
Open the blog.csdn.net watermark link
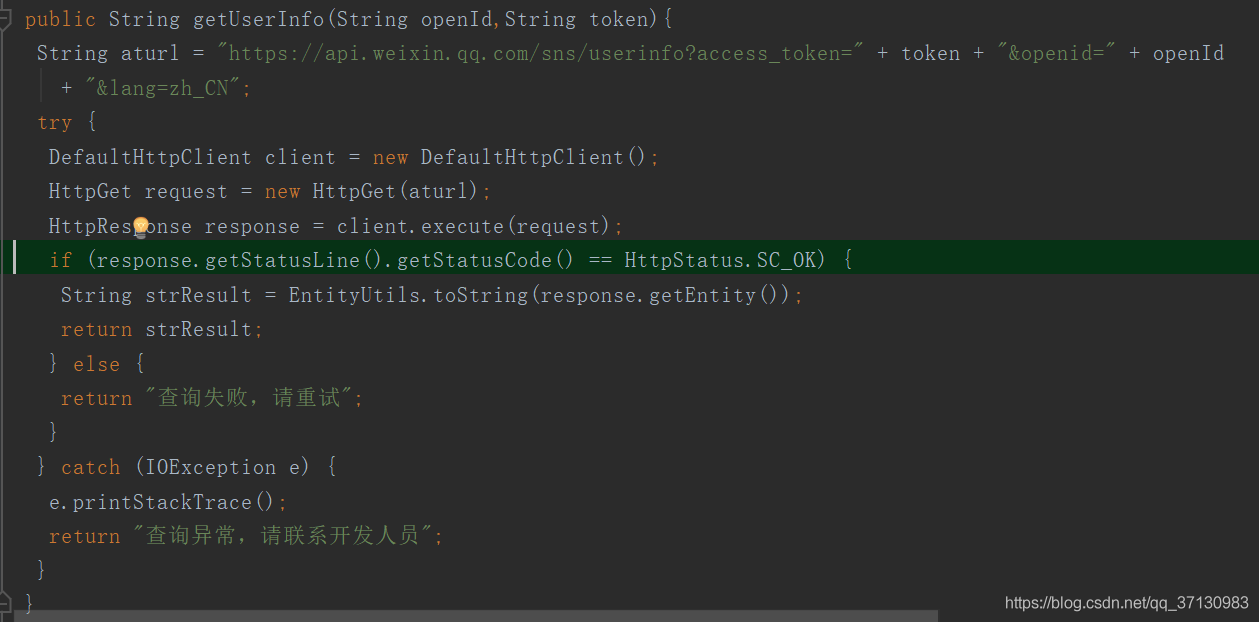point(1126,603)
